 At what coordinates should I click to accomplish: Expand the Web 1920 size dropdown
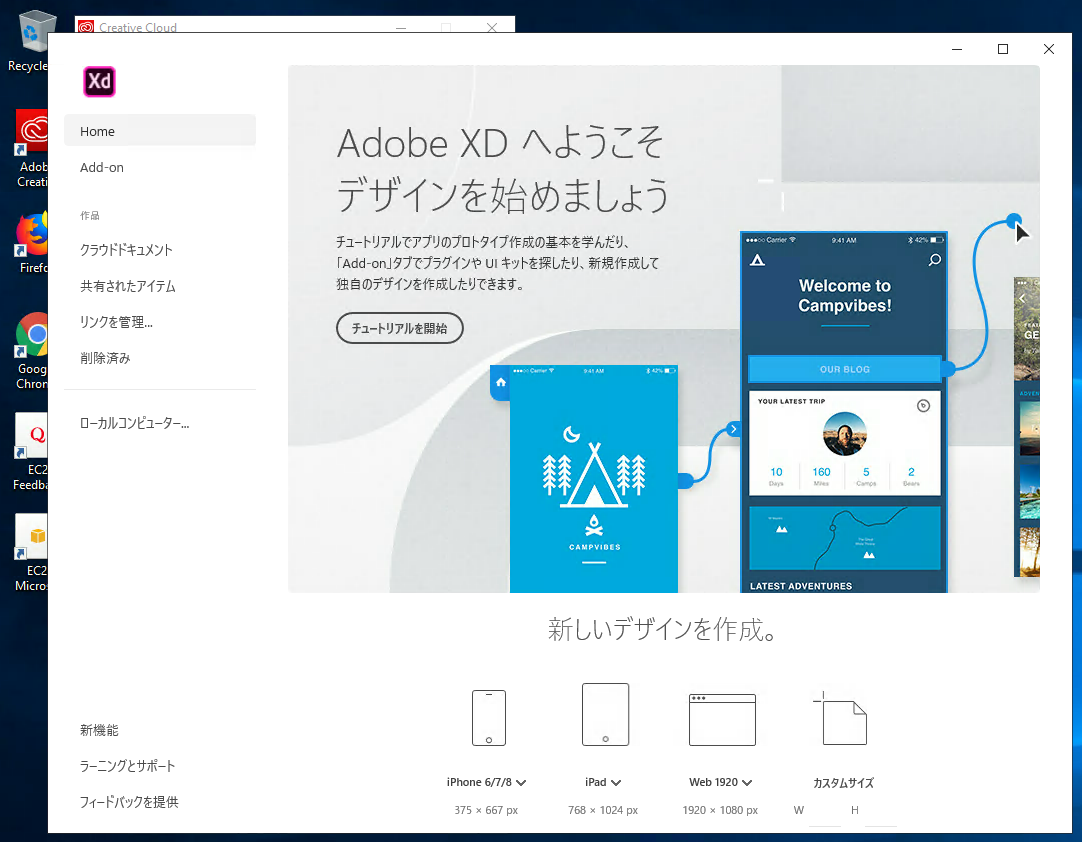[747, 783]
